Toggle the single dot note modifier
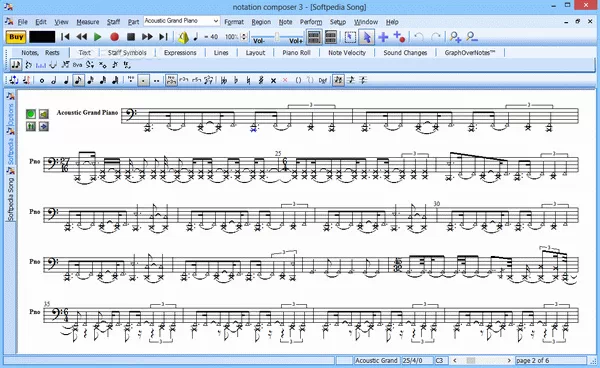The image size is (600, 368). coord(143,81)
